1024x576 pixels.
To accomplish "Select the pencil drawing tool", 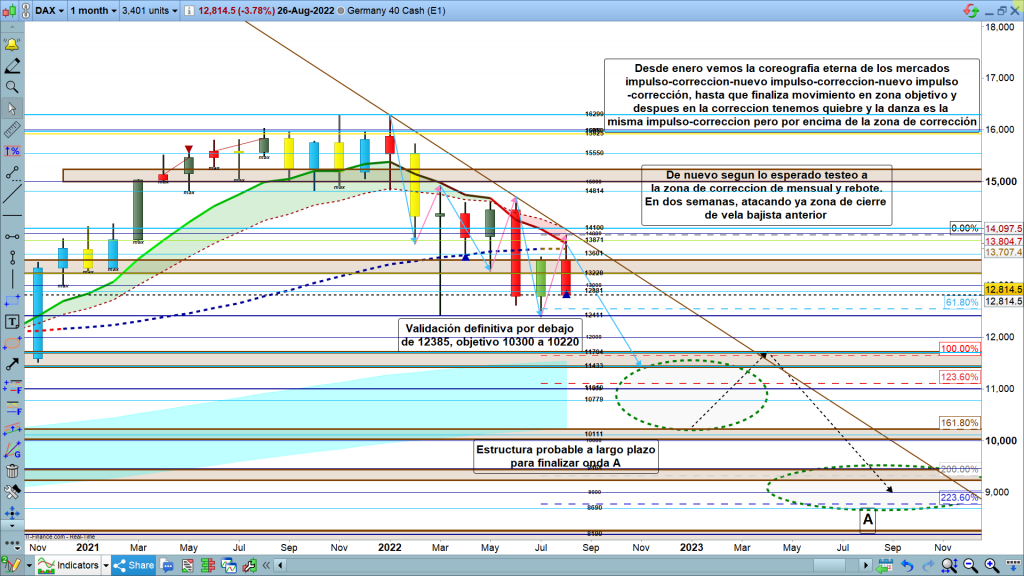I will point(12,67).
